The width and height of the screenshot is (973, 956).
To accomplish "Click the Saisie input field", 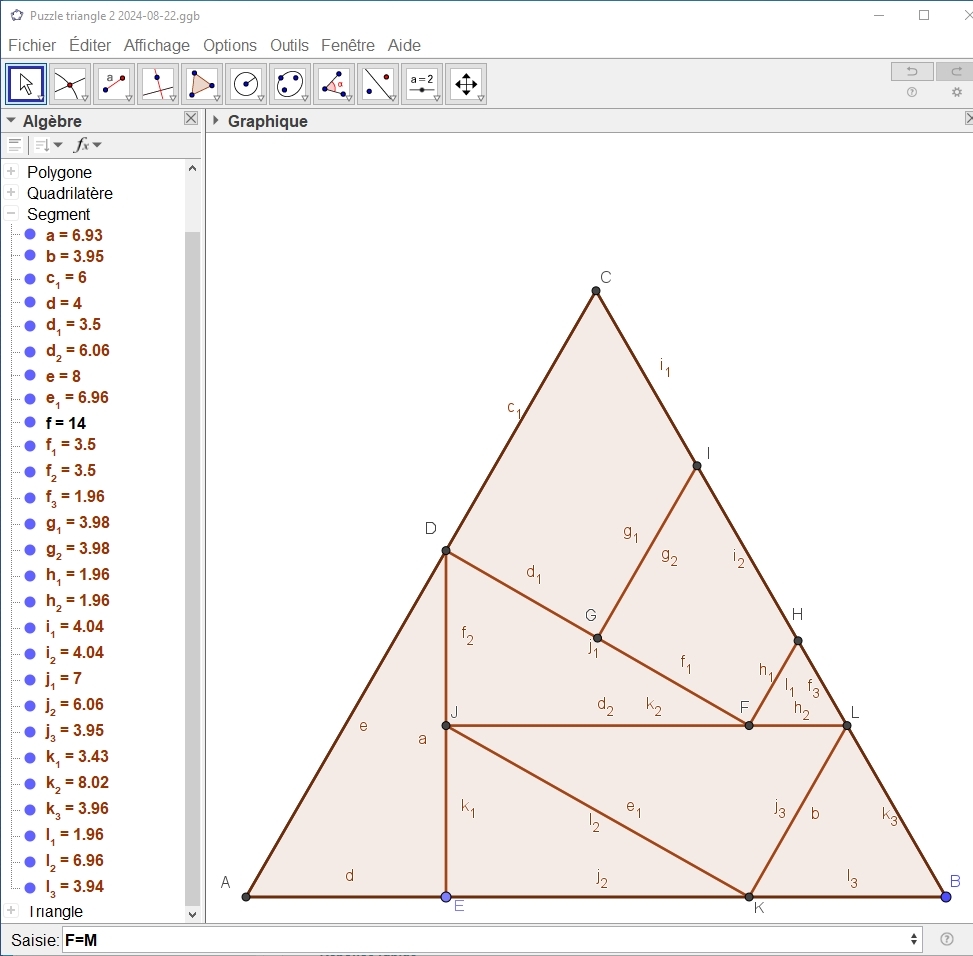I will click(x=490, y=940).
